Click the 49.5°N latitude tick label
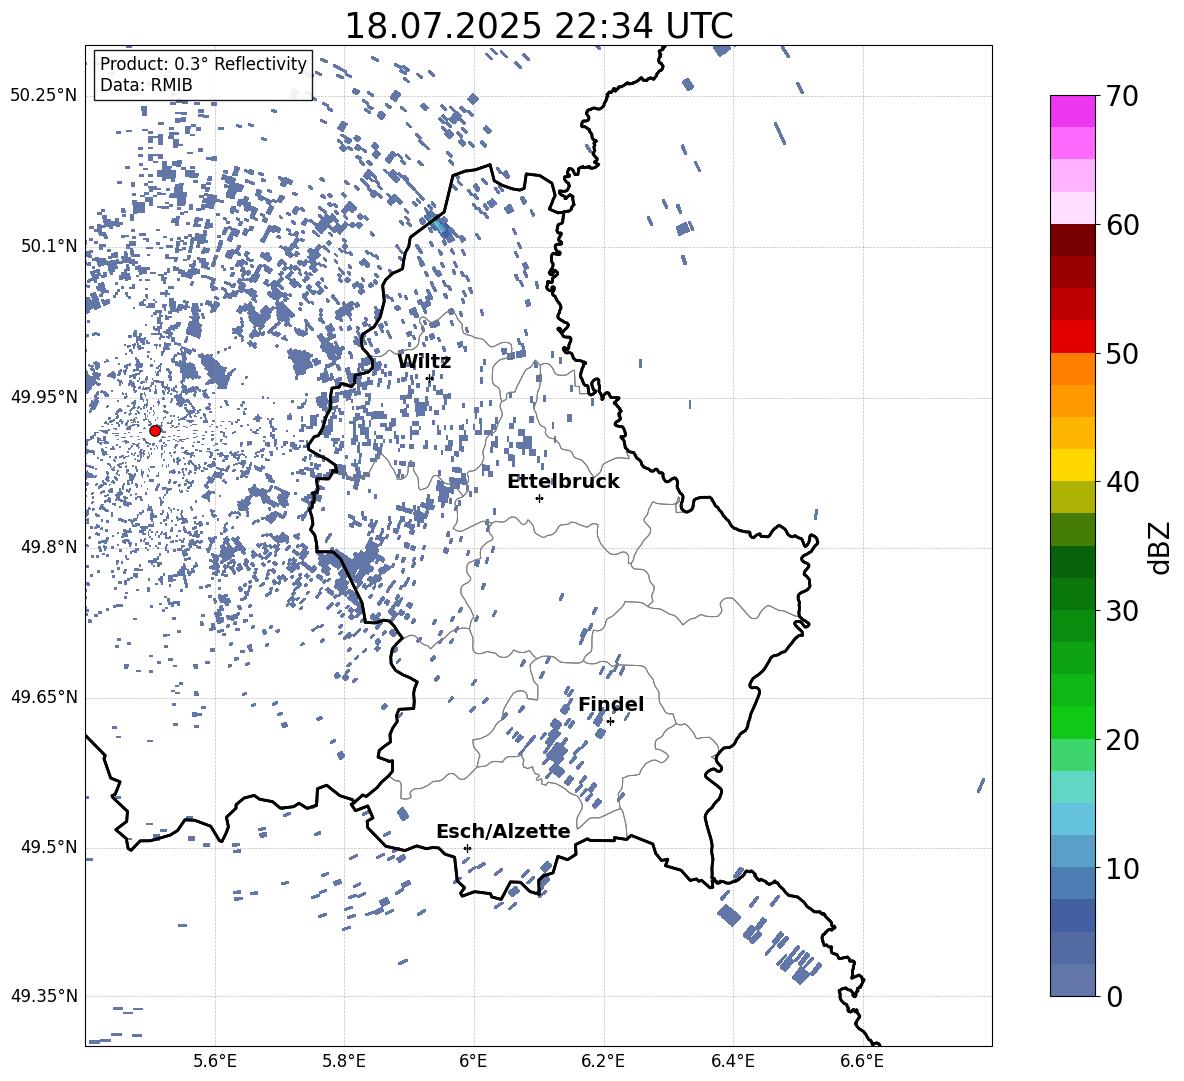This screenshot has height=1081, width=1184. [x=49, y=847]
